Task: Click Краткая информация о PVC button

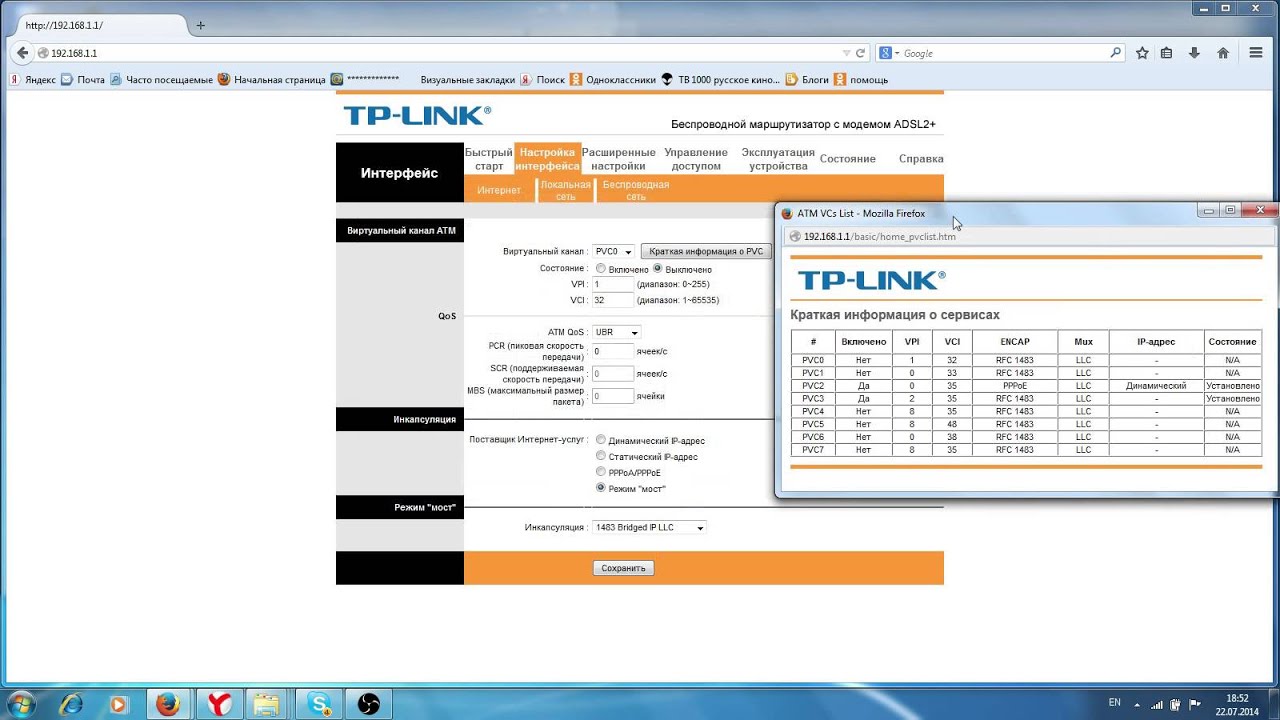Action: [x=706, y=252]
